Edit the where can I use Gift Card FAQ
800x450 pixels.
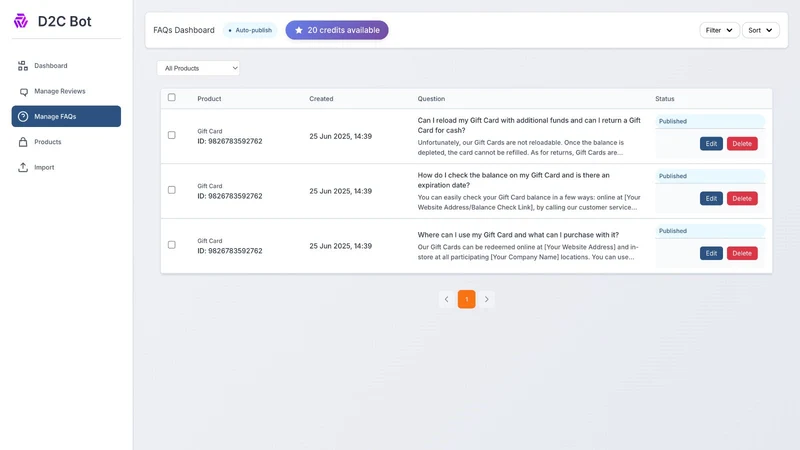(x=711, y=253)
